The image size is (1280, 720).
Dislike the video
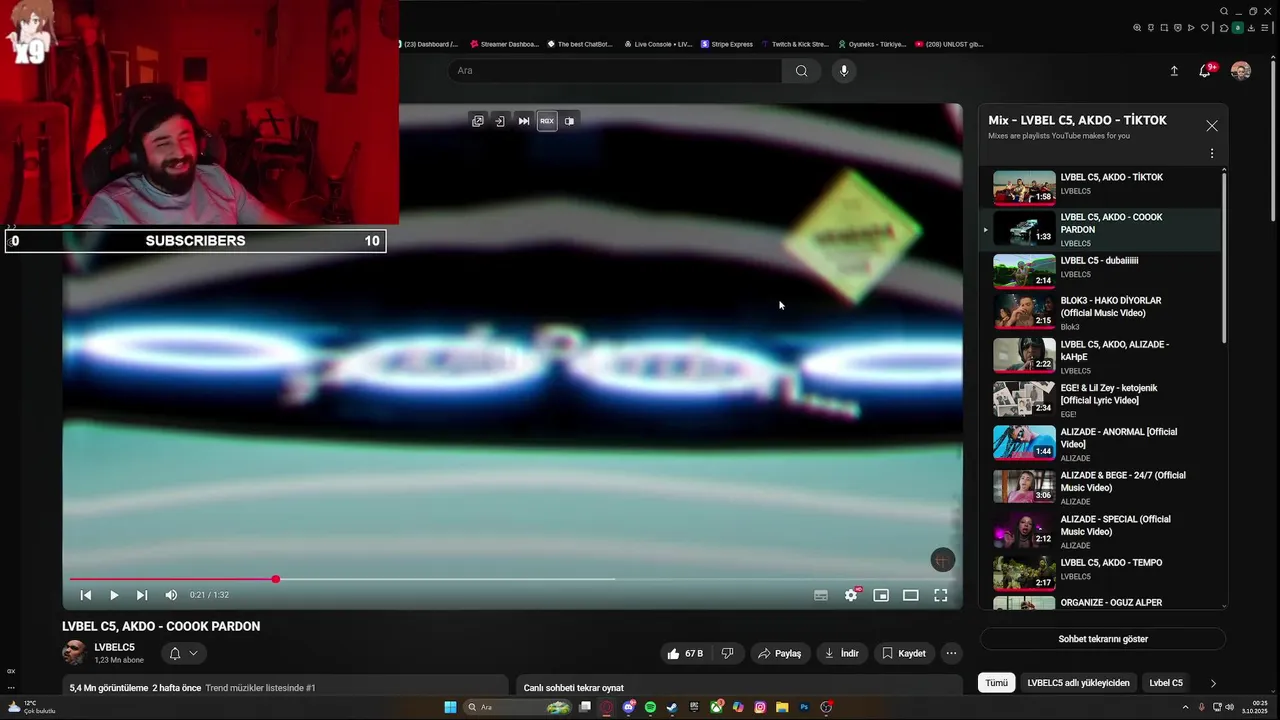tap(728, 653)
